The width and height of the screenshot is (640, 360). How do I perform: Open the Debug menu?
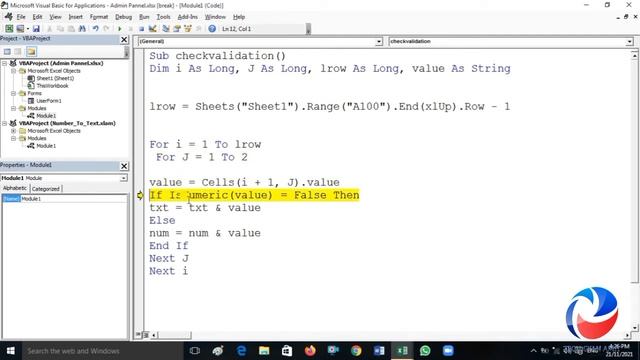coord(123,17)
